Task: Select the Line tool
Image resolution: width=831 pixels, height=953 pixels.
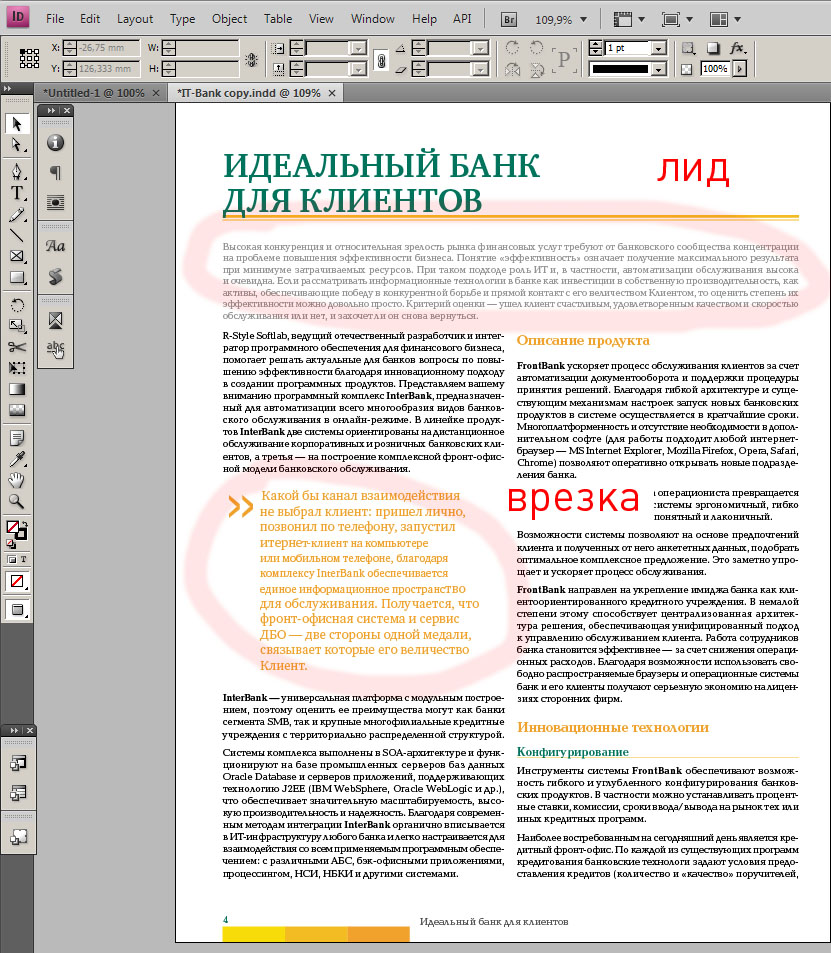Action: tap(17, 236)
